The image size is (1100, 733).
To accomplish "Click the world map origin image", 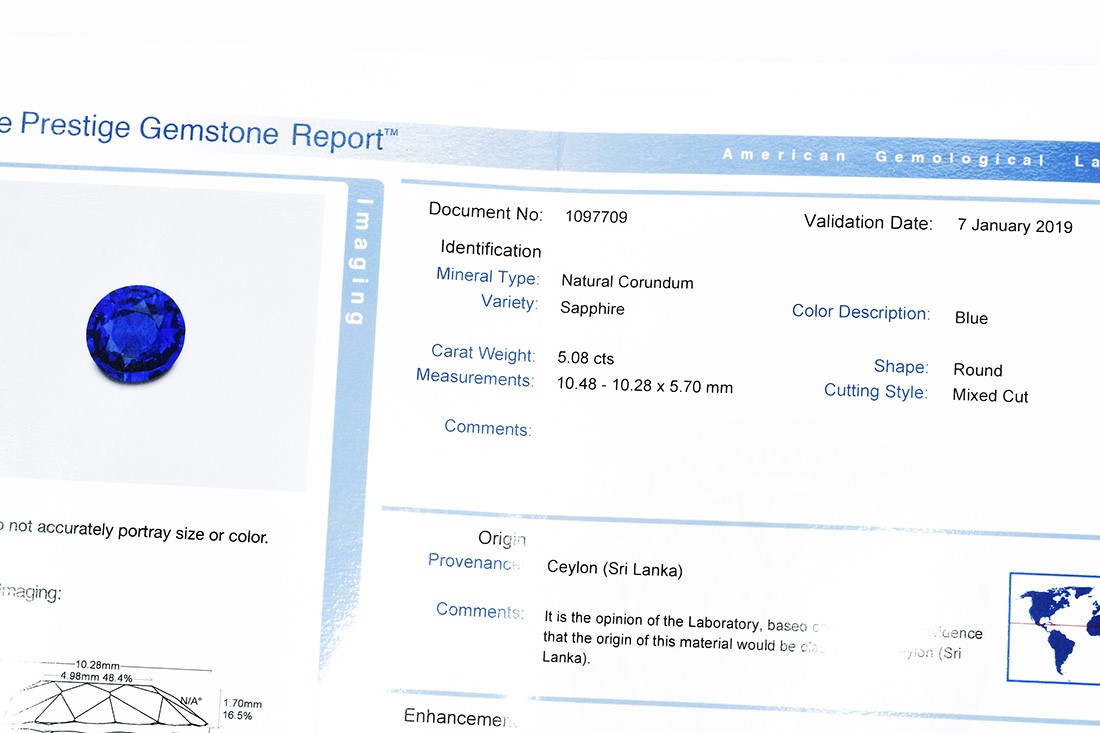I will coord(1054,628).
